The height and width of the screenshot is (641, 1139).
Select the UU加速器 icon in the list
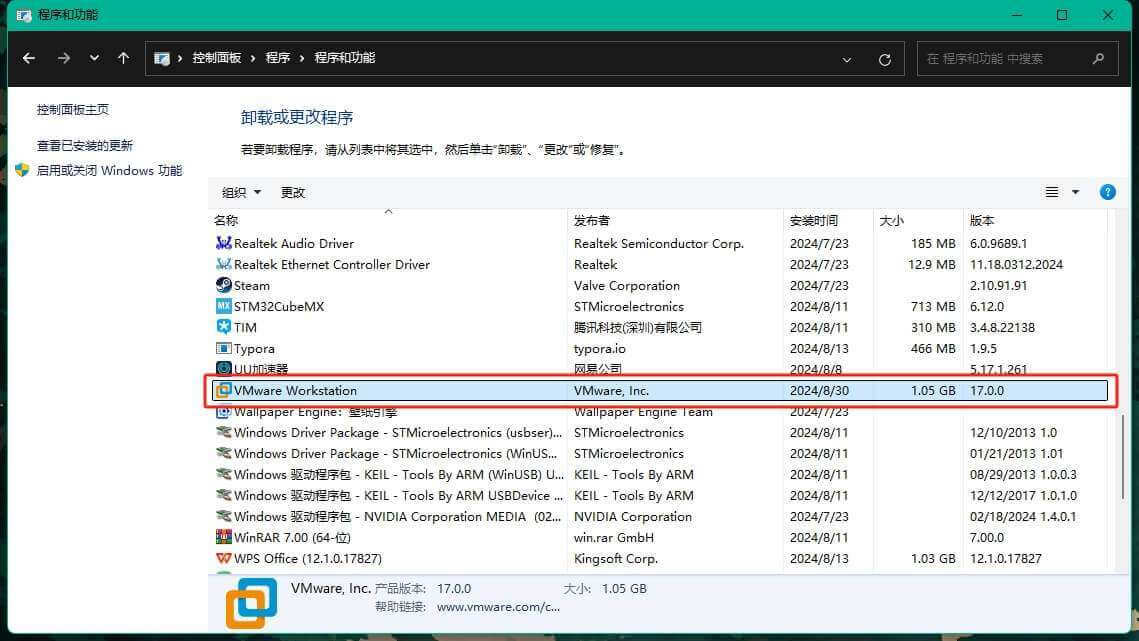pos(223,369)
